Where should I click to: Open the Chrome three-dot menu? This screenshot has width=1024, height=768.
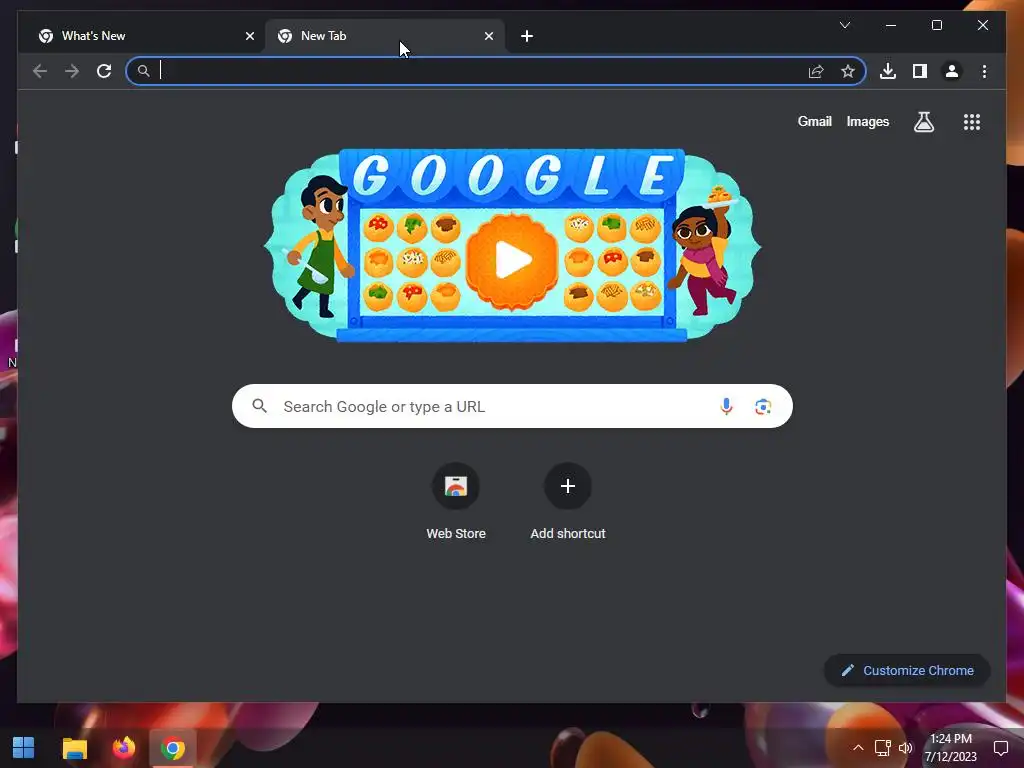coord(984,71)
